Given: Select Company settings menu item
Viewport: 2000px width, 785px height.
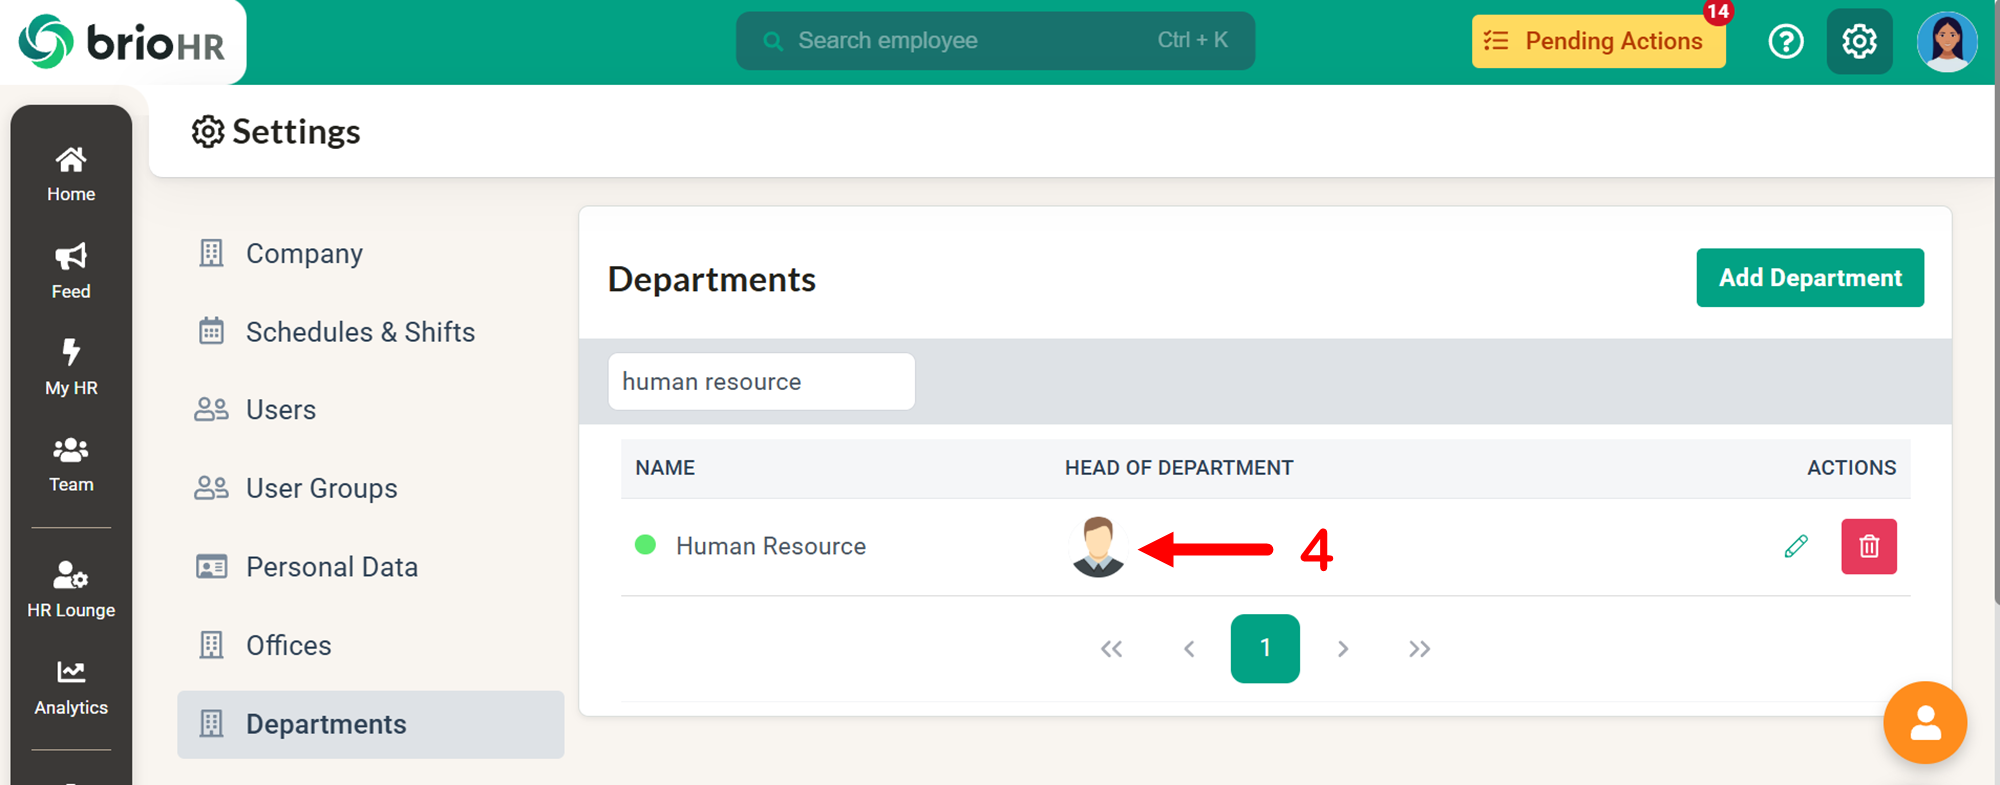Looking at the screenshot, I should tap(304, 254).
